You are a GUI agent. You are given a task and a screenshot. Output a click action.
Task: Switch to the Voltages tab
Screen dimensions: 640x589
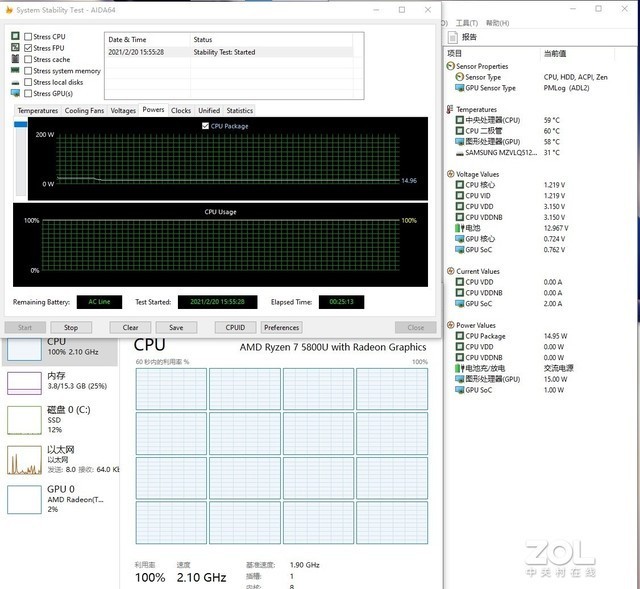tap(123, 111)
